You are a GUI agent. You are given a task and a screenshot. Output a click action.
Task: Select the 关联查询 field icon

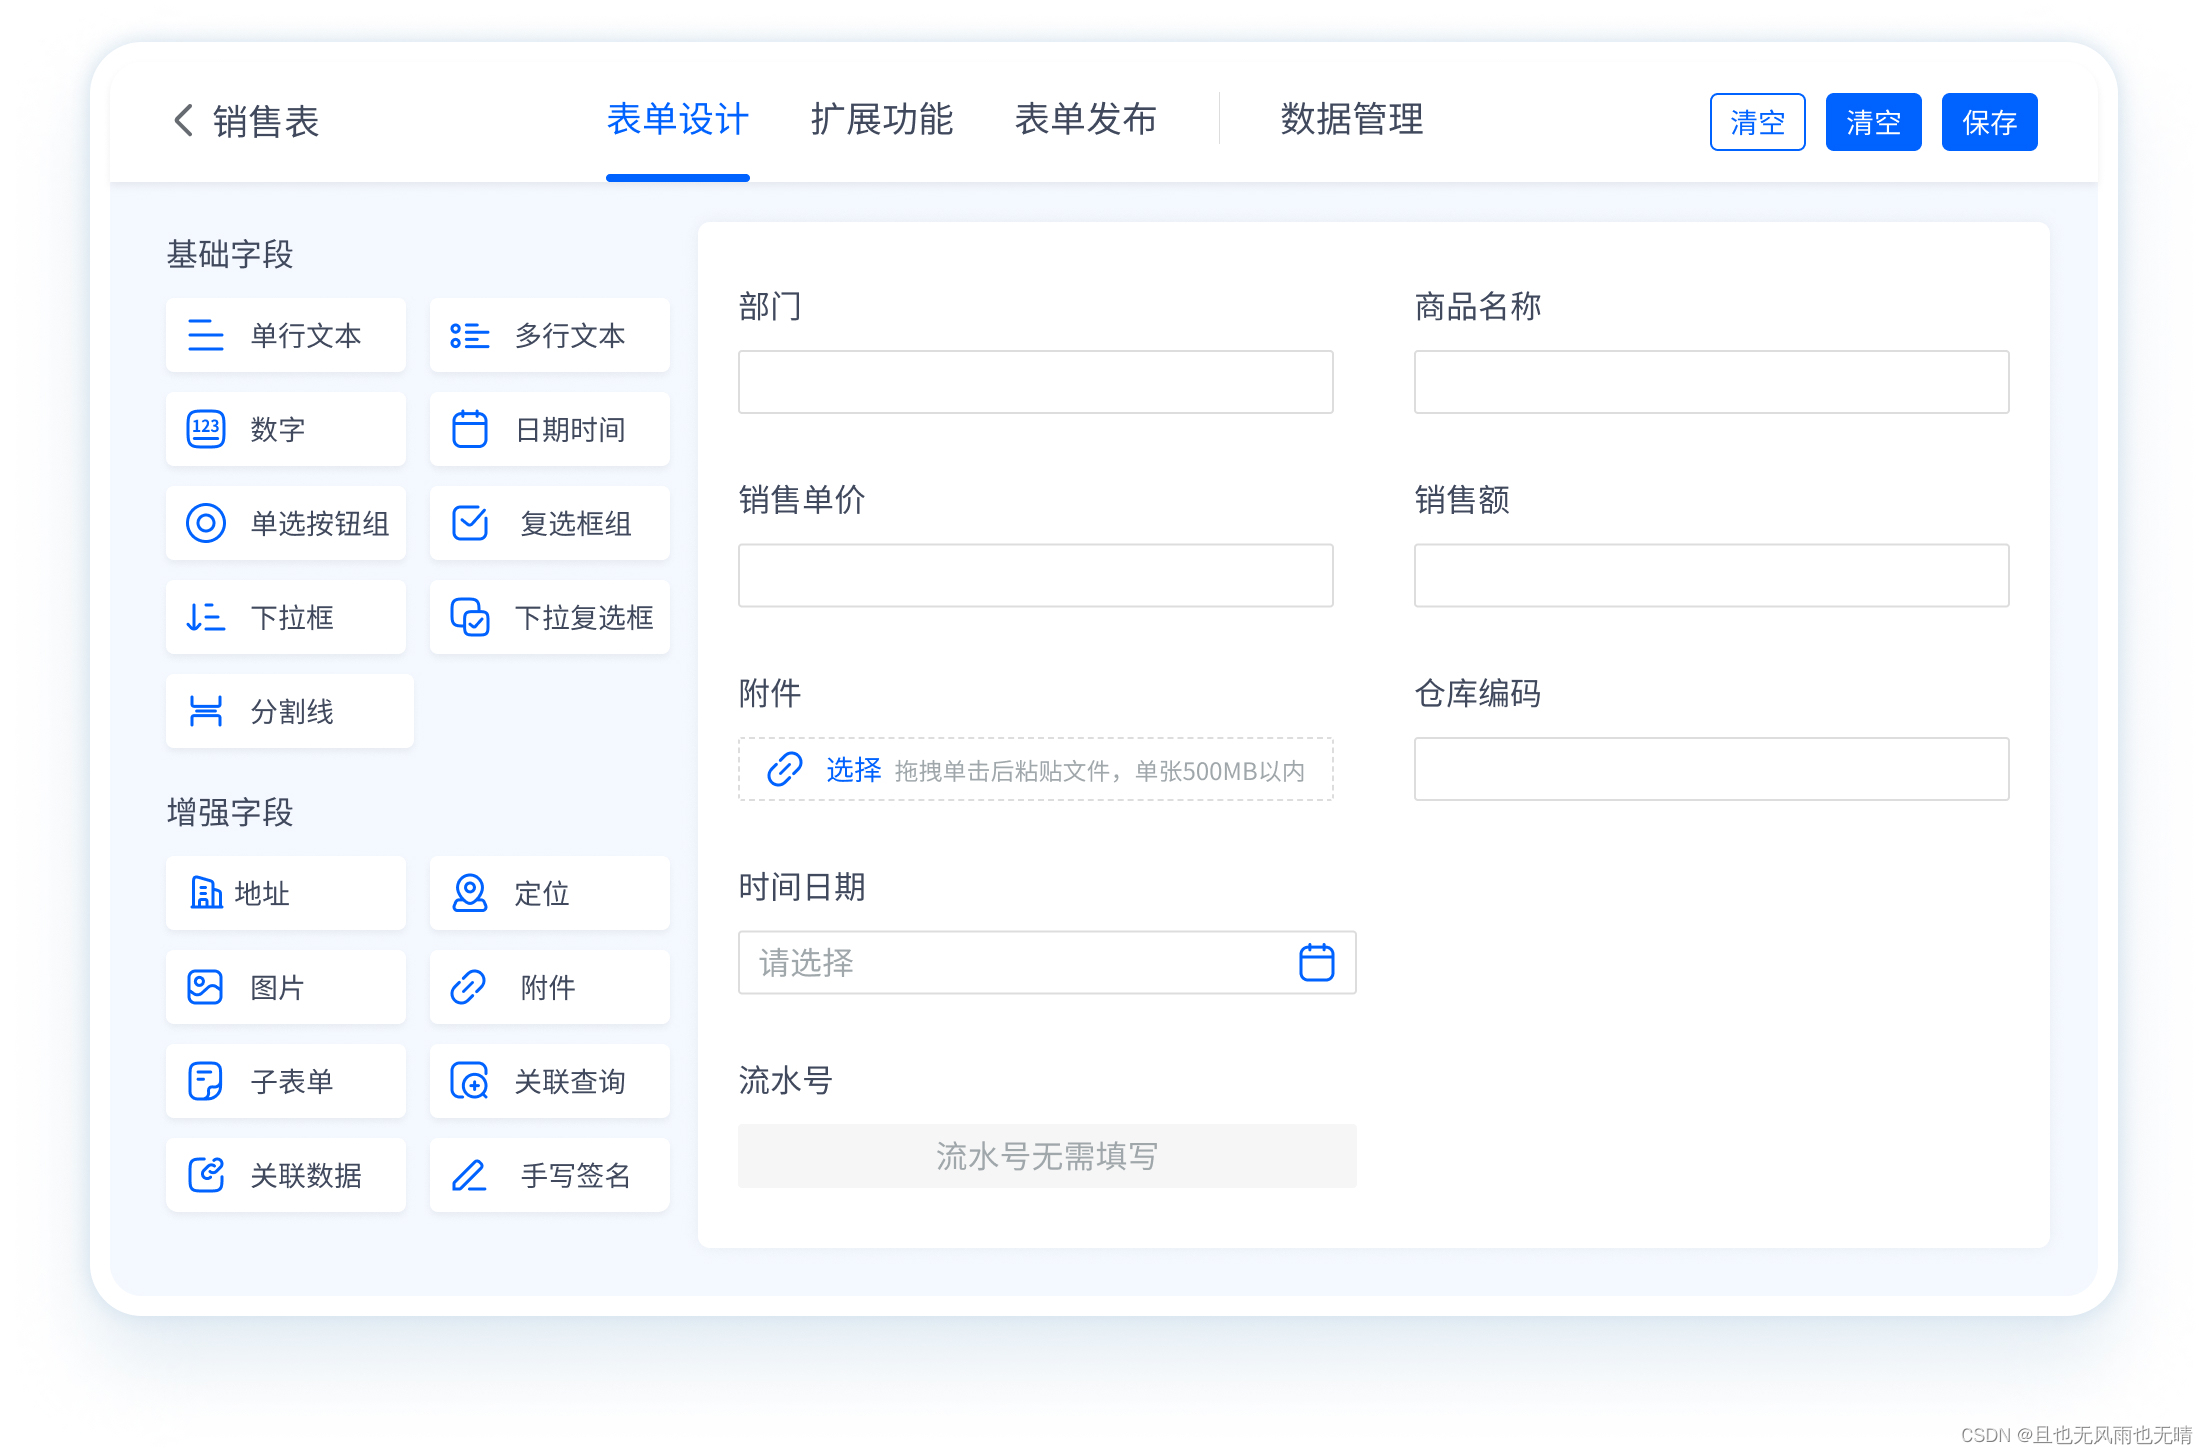click(469, 1081)
